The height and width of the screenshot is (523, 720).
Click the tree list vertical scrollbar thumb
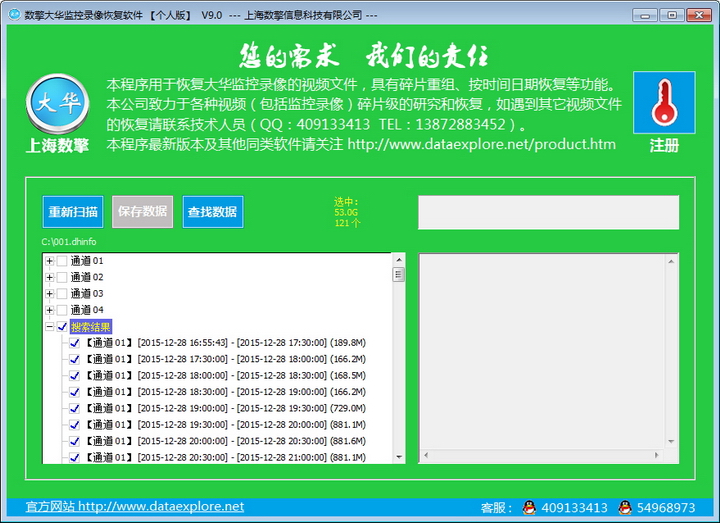[x=399, y=275]
